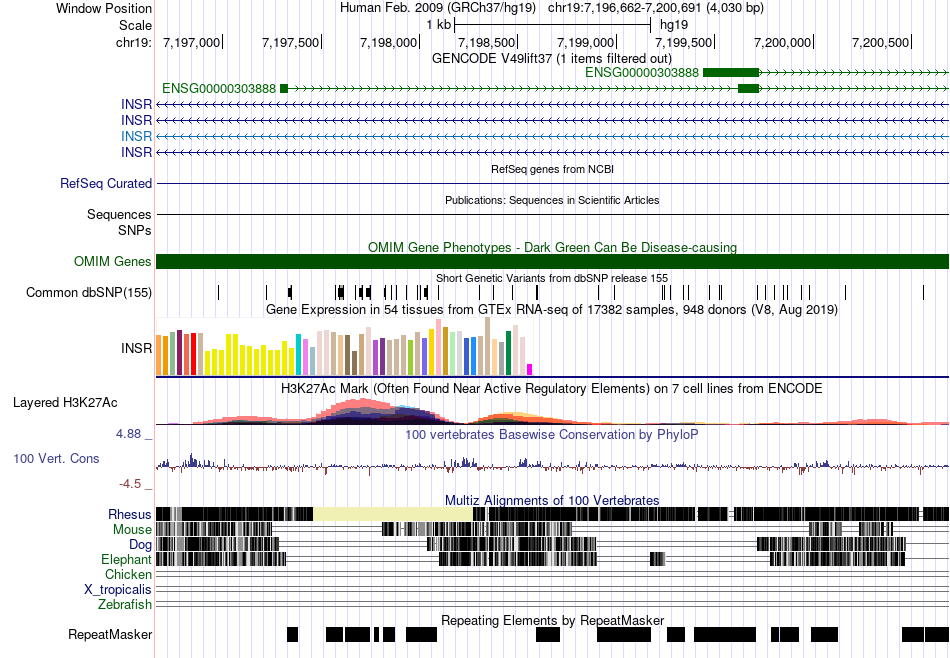Click the RepeatMasker track label
Viewport: 950px width, 658px height.
110,634
